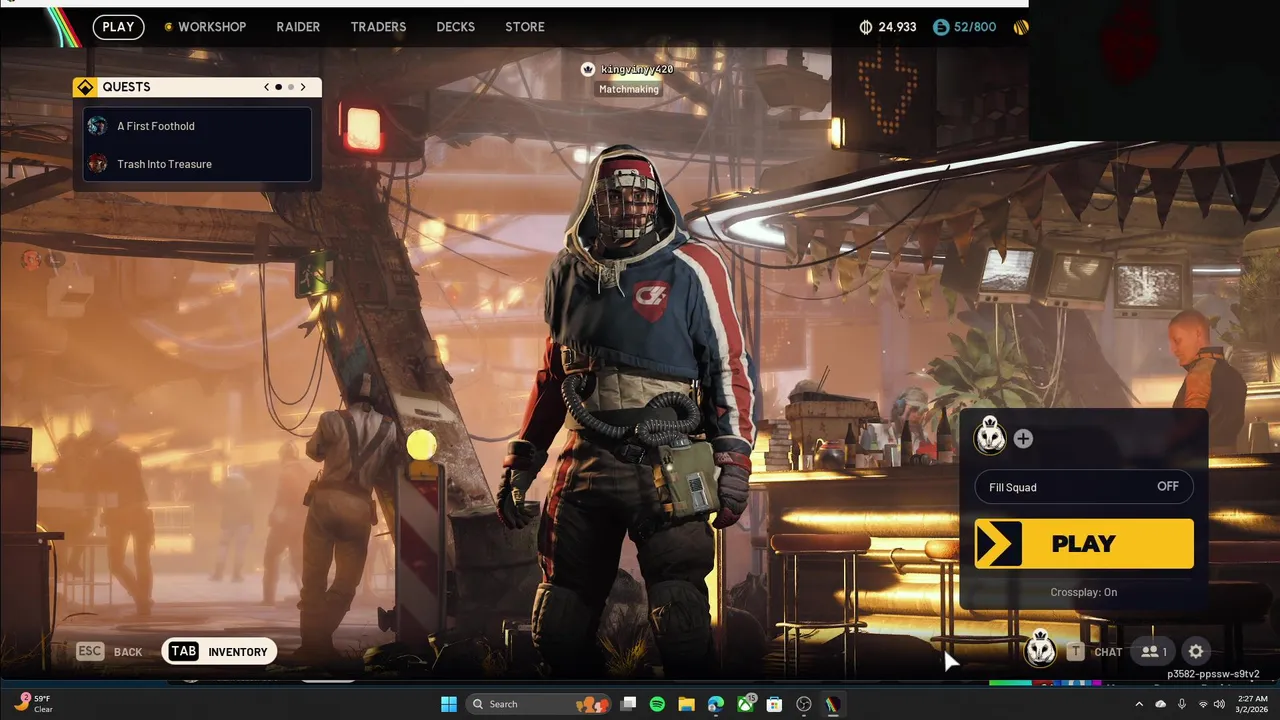Open the OBS Studio taskbar icon

click(804, 704)
